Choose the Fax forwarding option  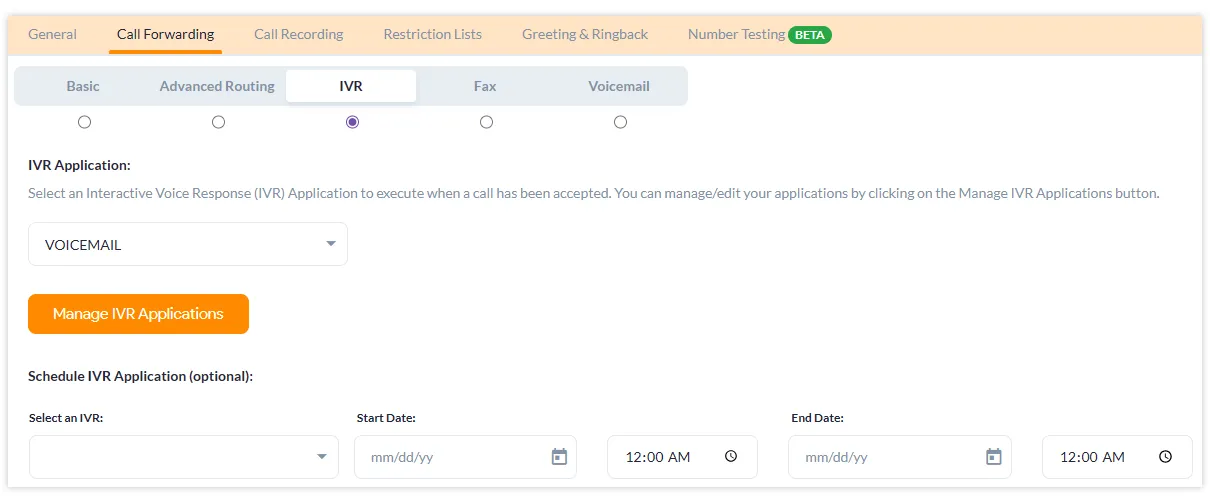pos(485,86)
